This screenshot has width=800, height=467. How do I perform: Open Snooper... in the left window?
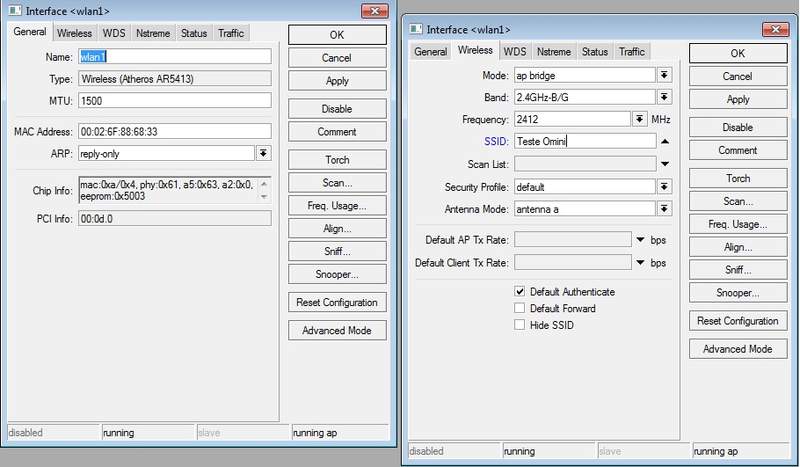click(x=337, y=274)
